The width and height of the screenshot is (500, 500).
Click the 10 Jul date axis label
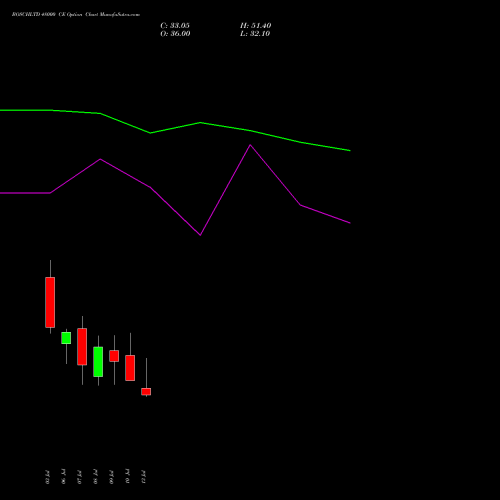[127, 477]
